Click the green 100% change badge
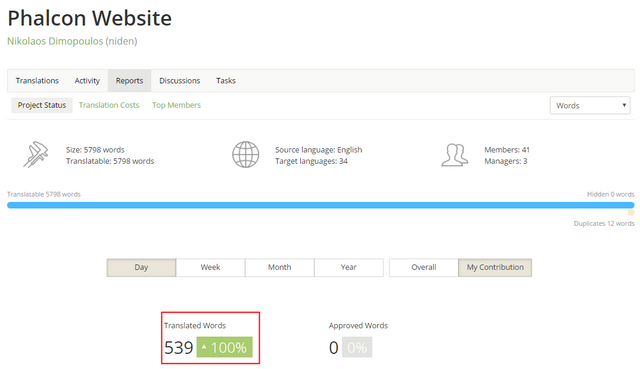This screenshot has width=640, height=369. 224,347
